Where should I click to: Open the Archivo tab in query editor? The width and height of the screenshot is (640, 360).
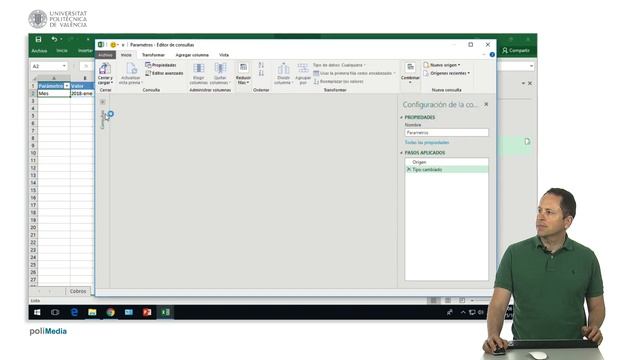point(105,55)
